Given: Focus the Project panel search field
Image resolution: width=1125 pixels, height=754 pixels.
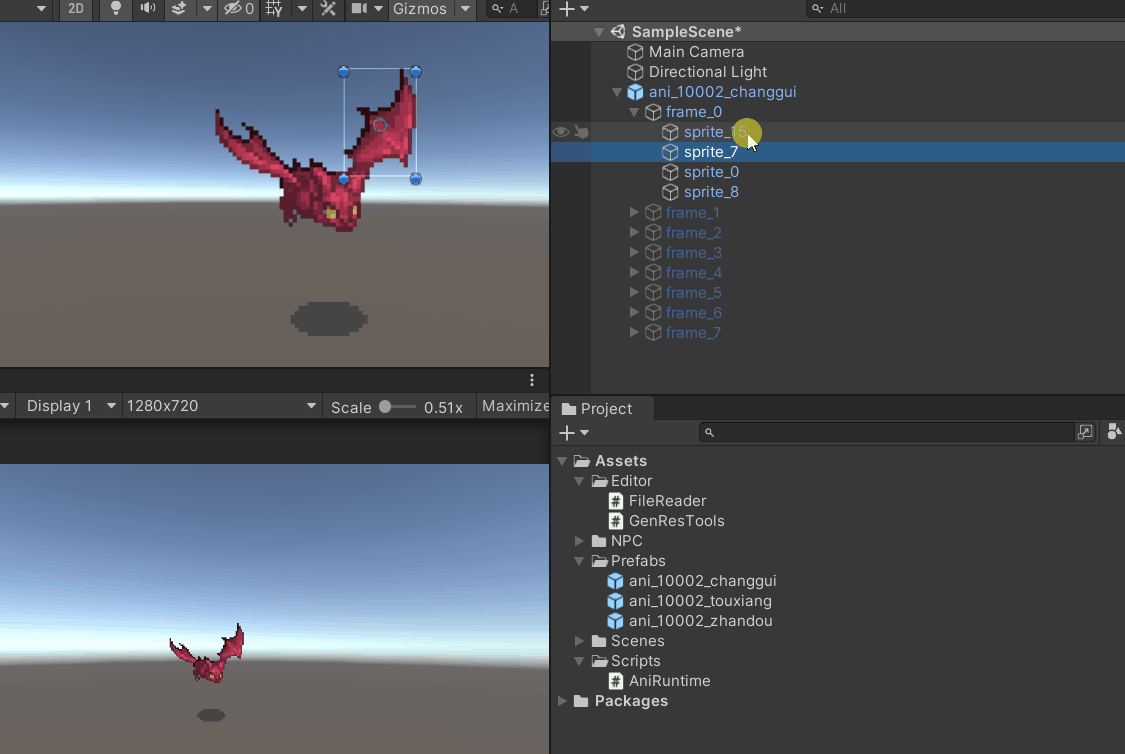Looking at the screenshot, I should tap(886, 432).
